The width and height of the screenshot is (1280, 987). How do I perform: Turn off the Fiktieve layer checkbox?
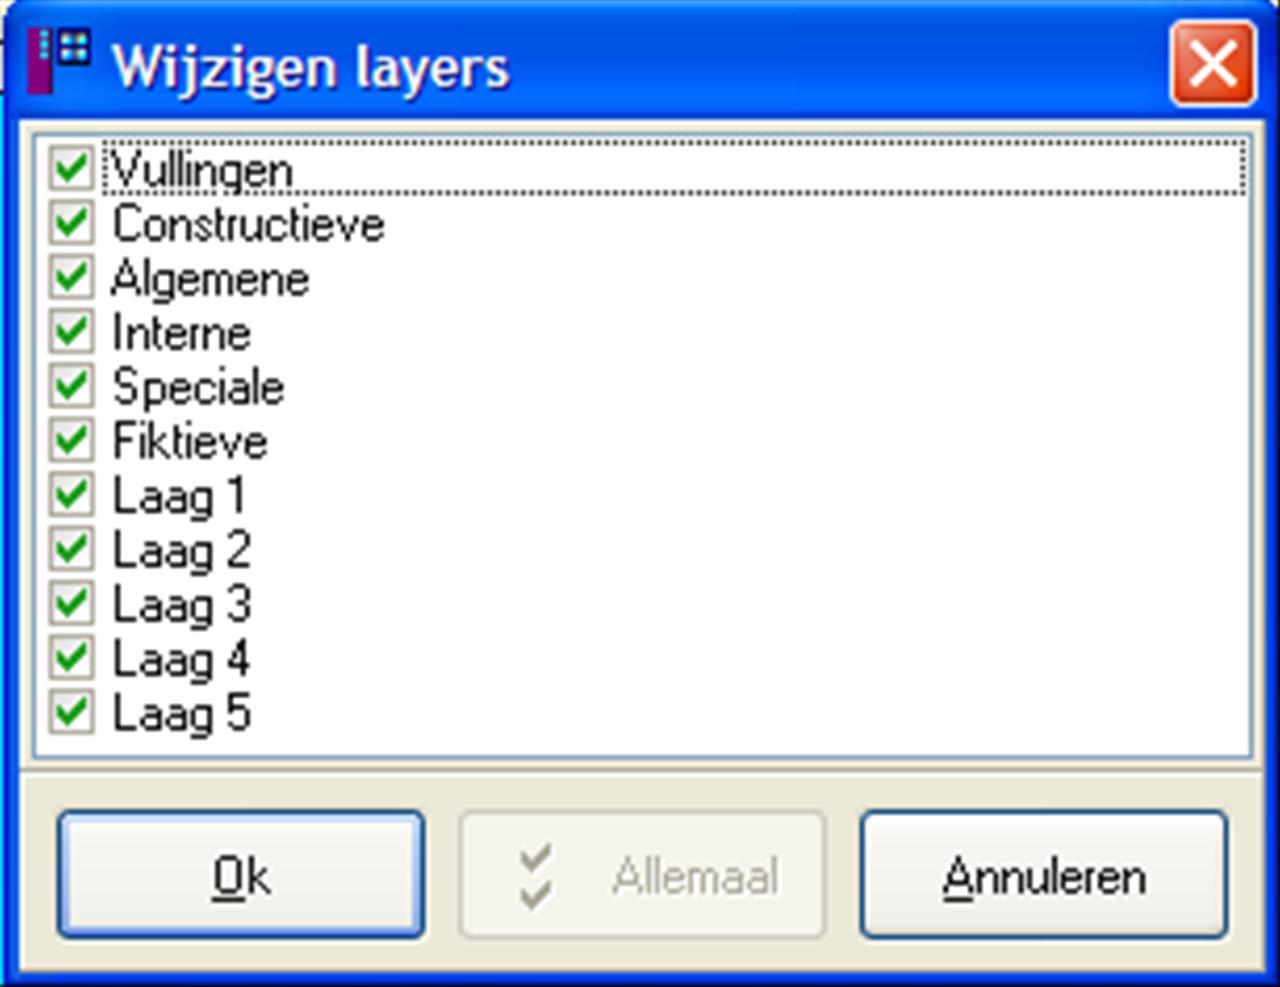[x=71, y=440]
